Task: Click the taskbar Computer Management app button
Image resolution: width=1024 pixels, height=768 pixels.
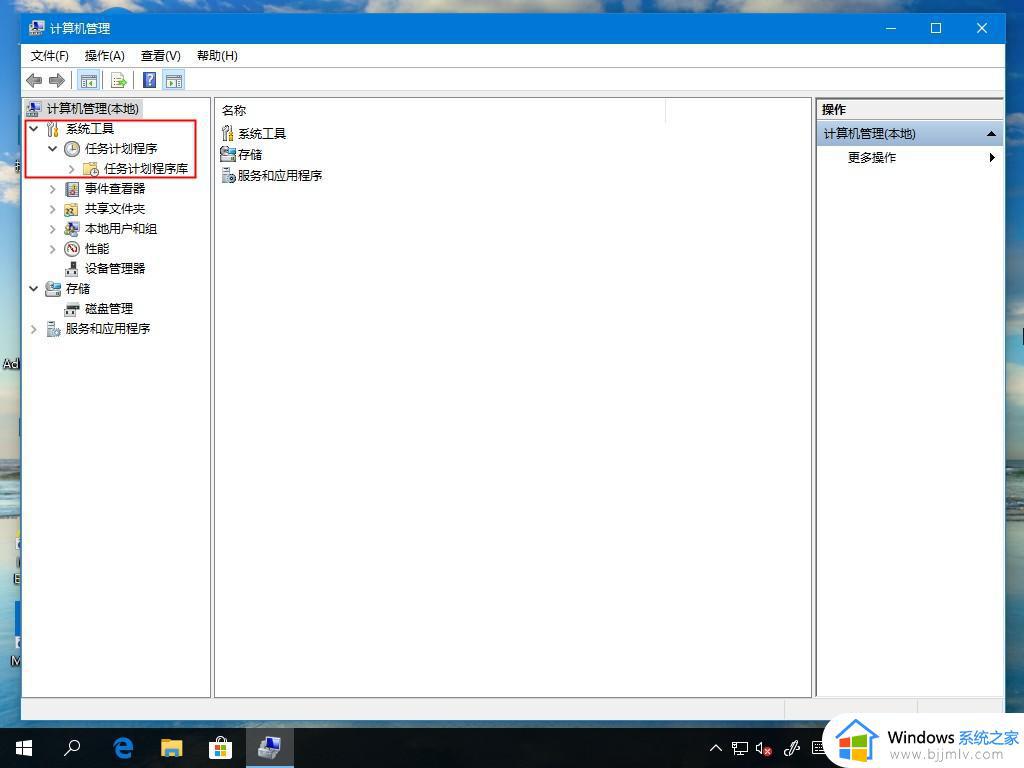Action: [269, 747]
